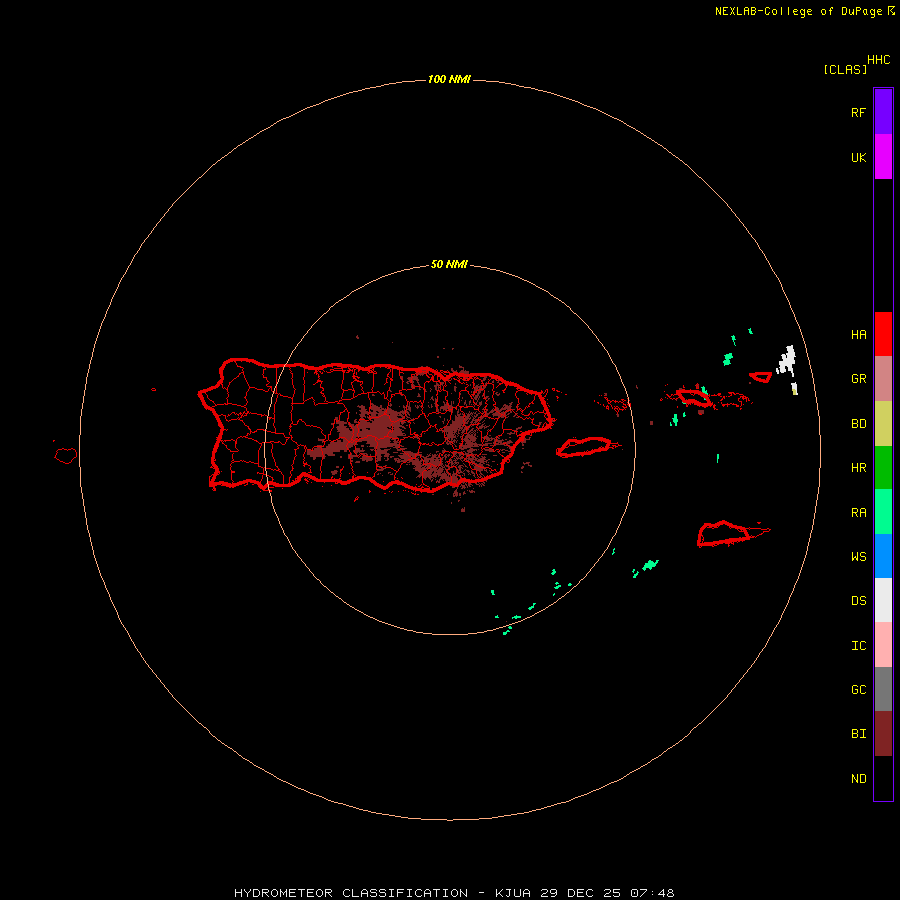Image resolution: width=900 pixels, height=900 pixels.
Task: Select the IC light pink legend swatch
Action: (x=883, y=645)
